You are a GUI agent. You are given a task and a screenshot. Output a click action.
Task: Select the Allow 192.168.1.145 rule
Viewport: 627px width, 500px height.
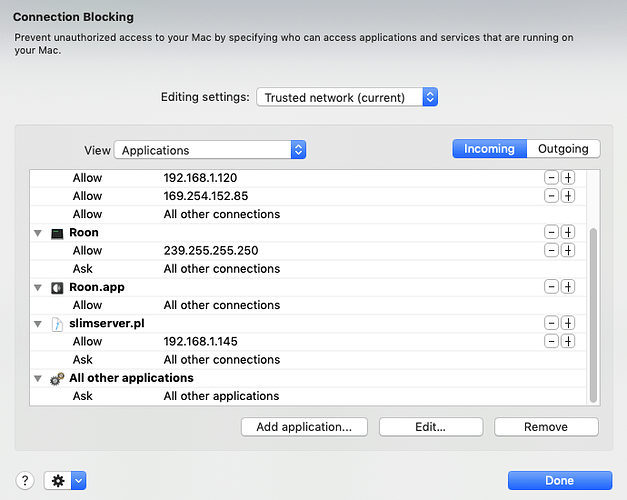tap(308, 341)
